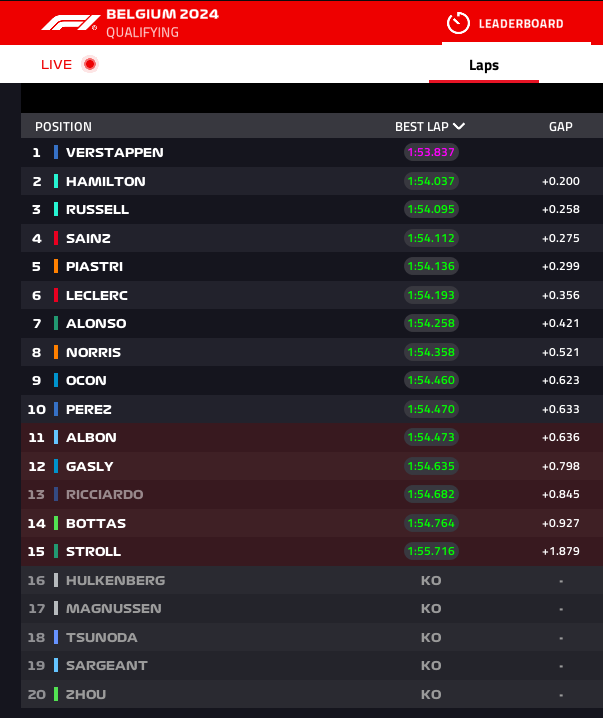Viewport: 603px width, 718px height.
Task: Click Hamilton's green 1:54.037 lap badge
Action: tap(431, 181)
